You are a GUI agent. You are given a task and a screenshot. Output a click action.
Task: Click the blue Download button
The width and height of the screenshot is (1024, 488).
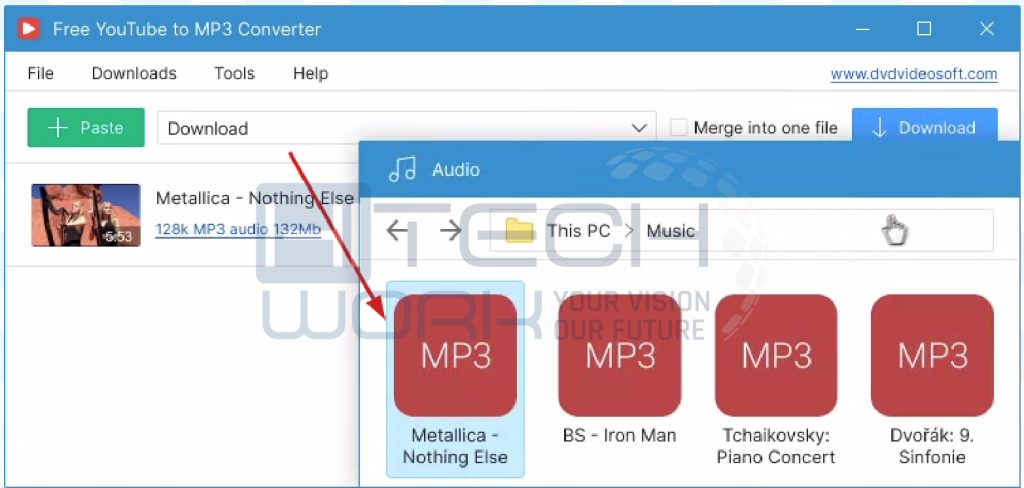pyautogui.click(x=924, y=126)
